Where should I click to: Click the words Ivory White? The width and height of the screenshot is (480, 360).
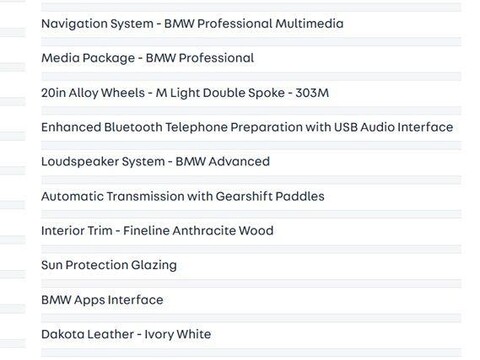(x=178, y=334)
